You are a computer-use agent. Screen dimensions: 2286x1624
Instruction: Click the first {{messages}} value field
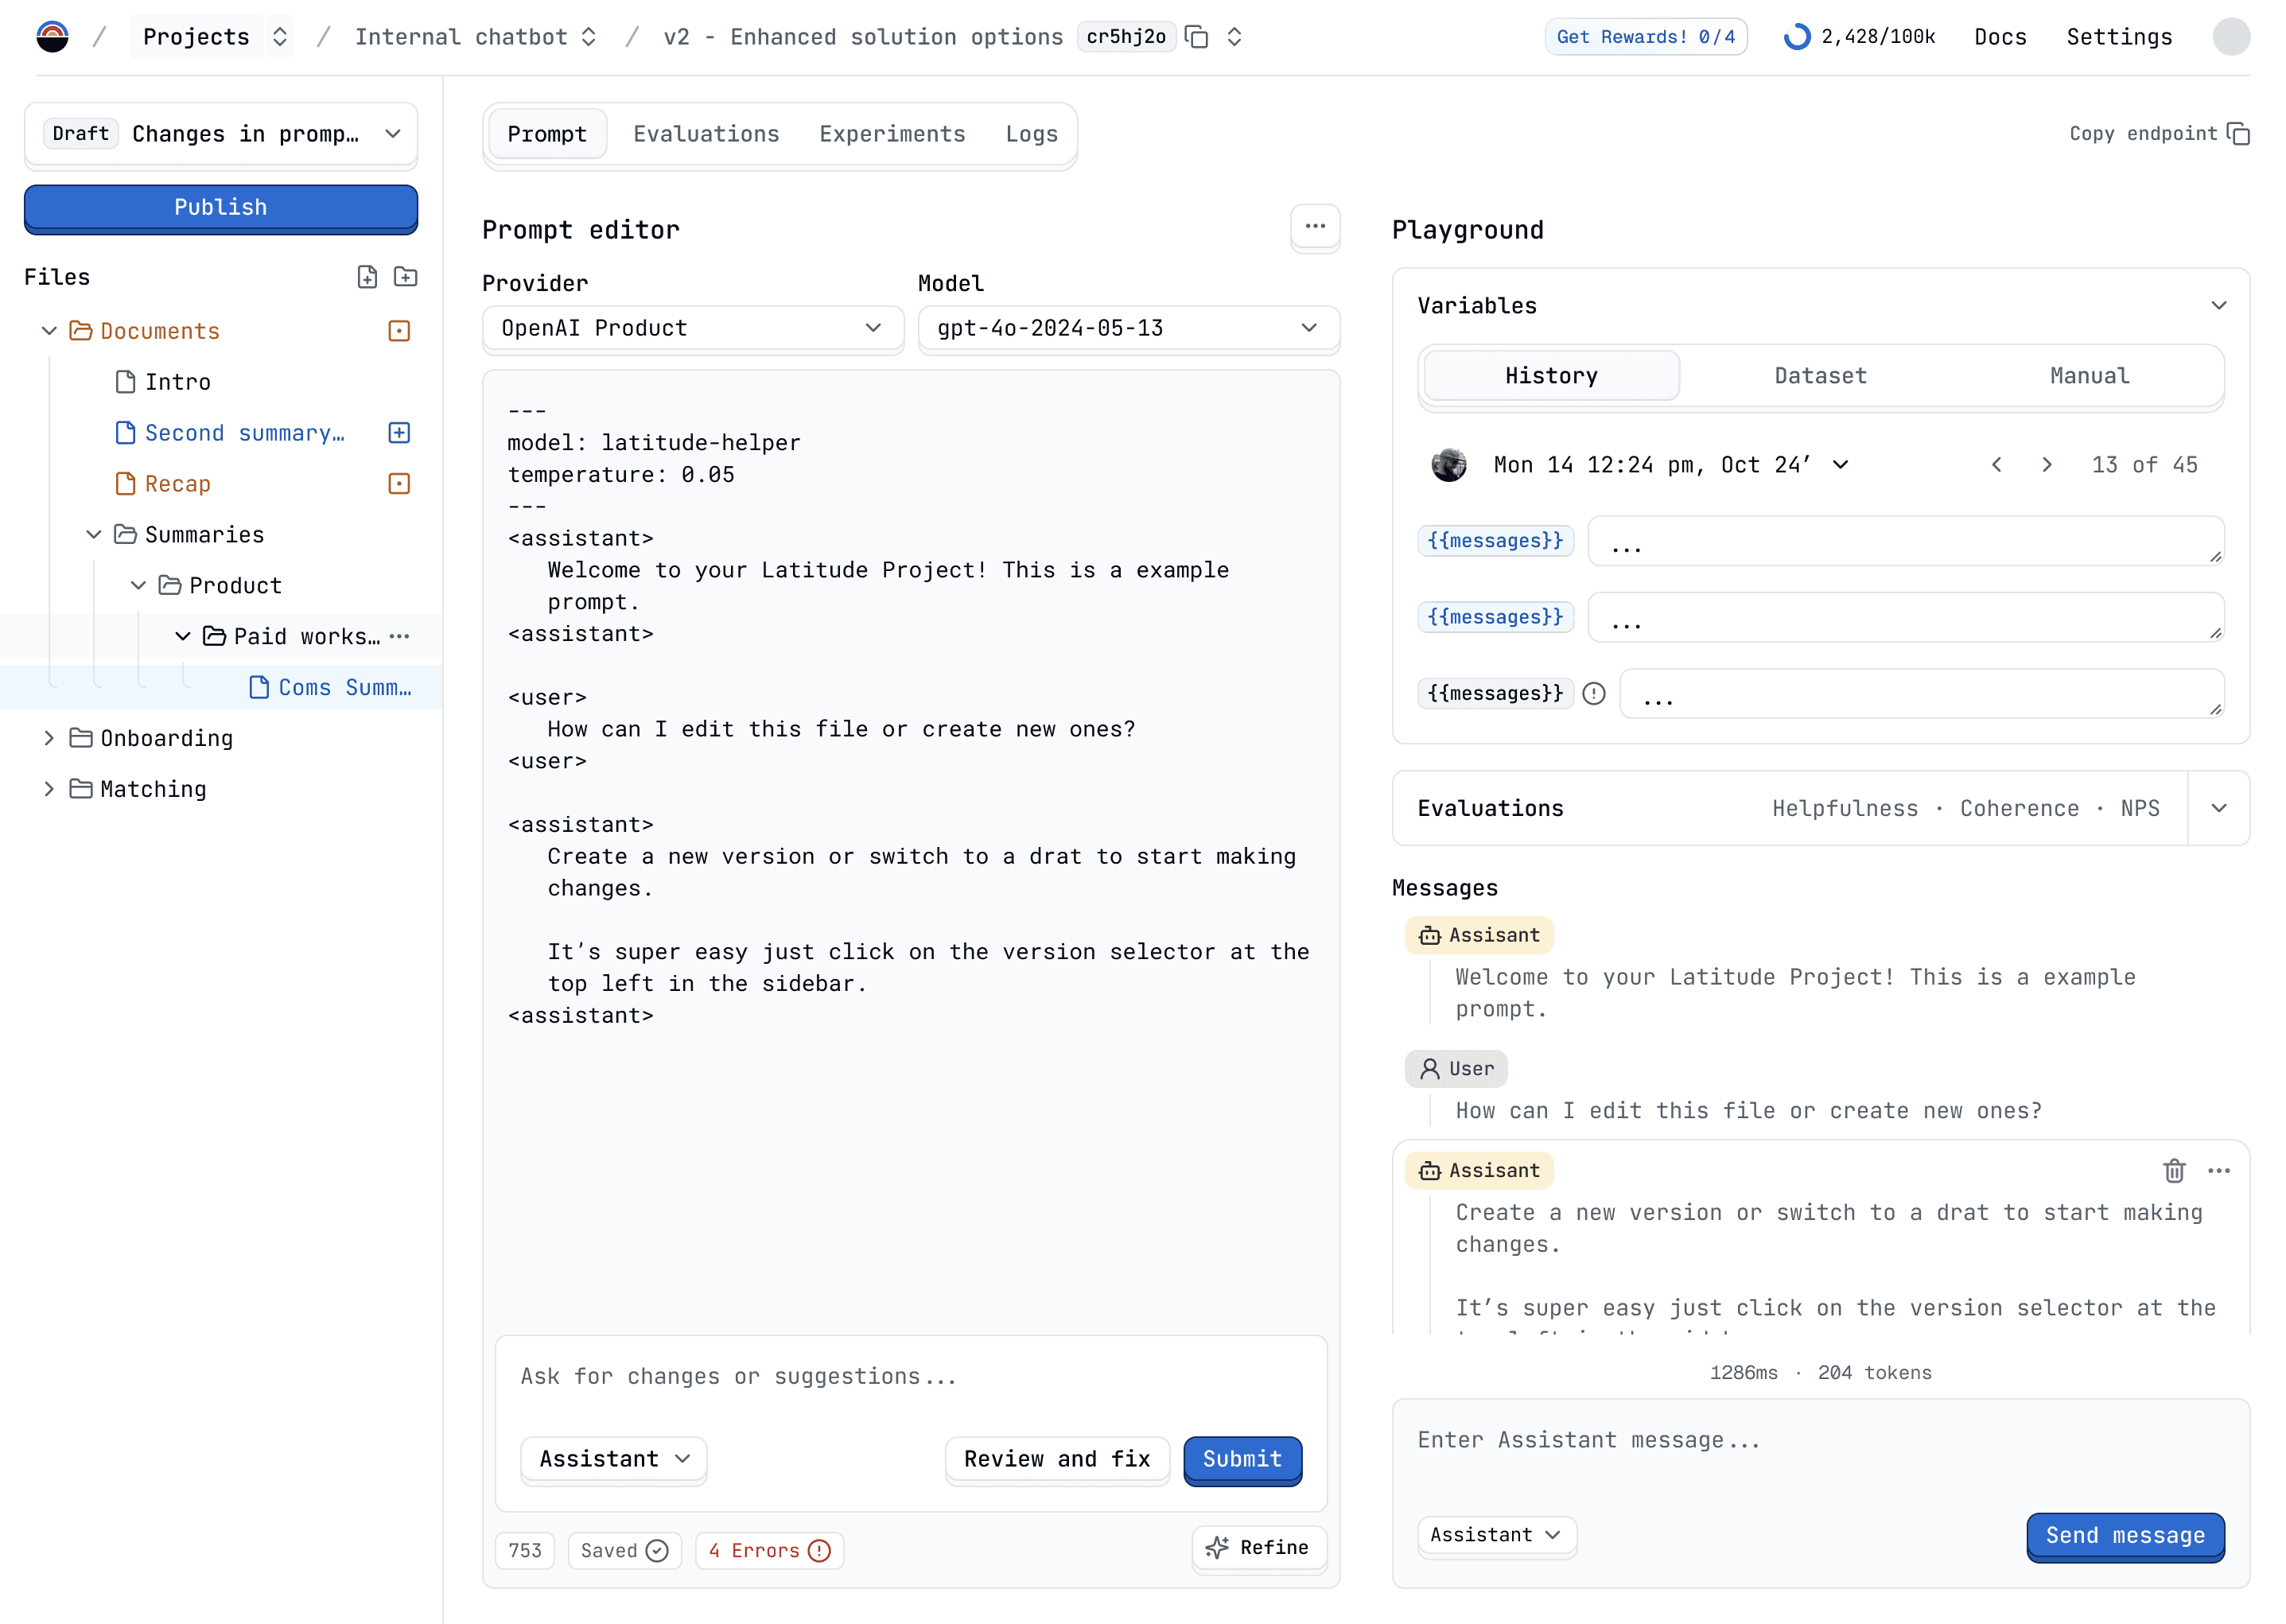click(x=1905, y=541)
